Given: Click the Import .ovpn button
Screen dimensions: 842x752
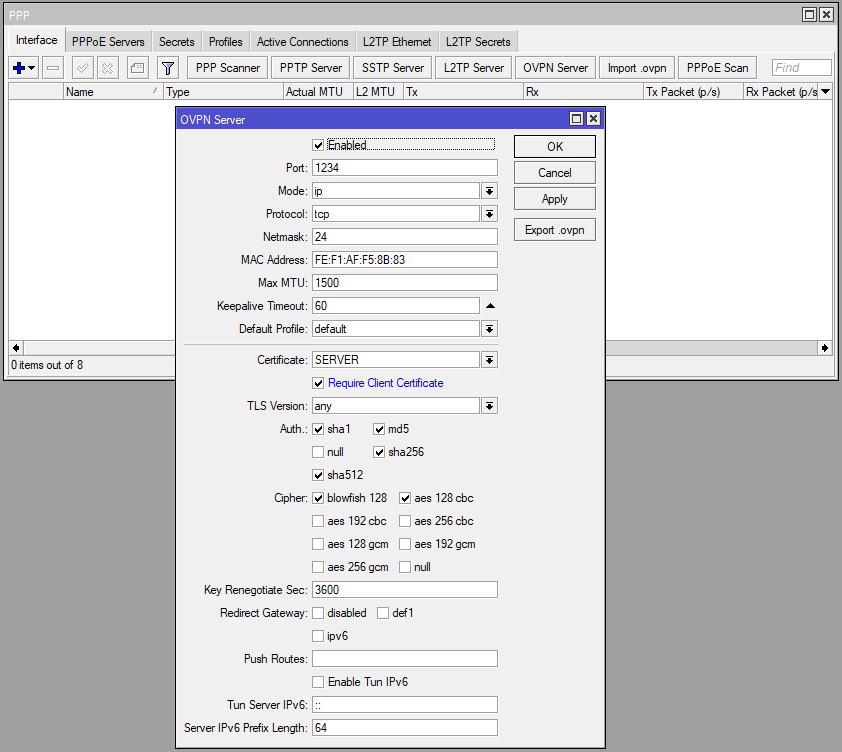Looking at the screenshot, I should click(637, 68).
